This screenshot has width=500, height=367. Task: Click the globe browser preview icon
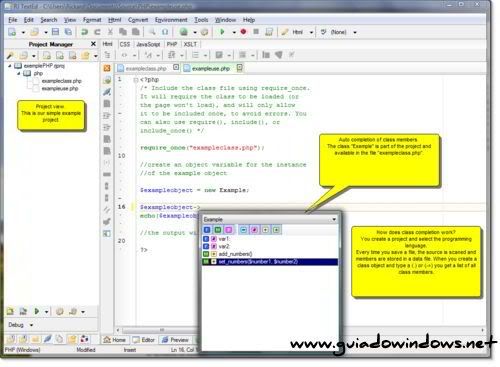click(x=183, y=32)
